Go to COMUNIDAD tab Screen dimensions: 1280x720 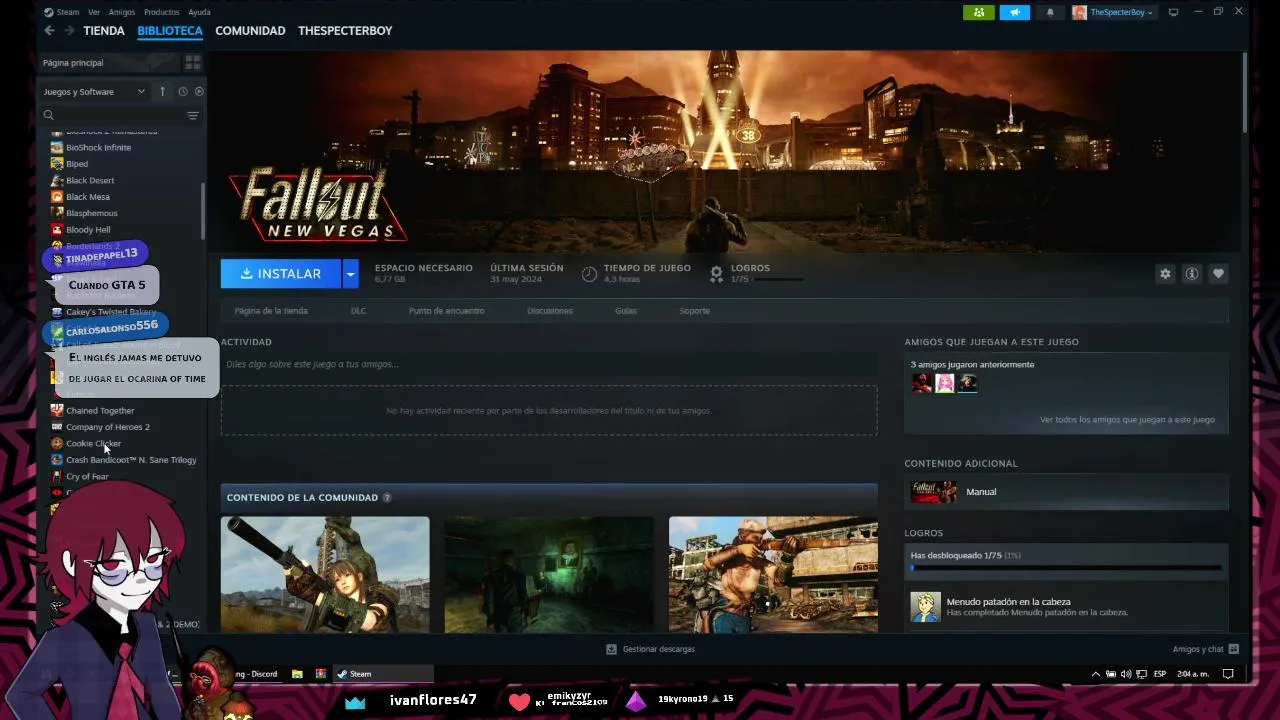point(250,31)
